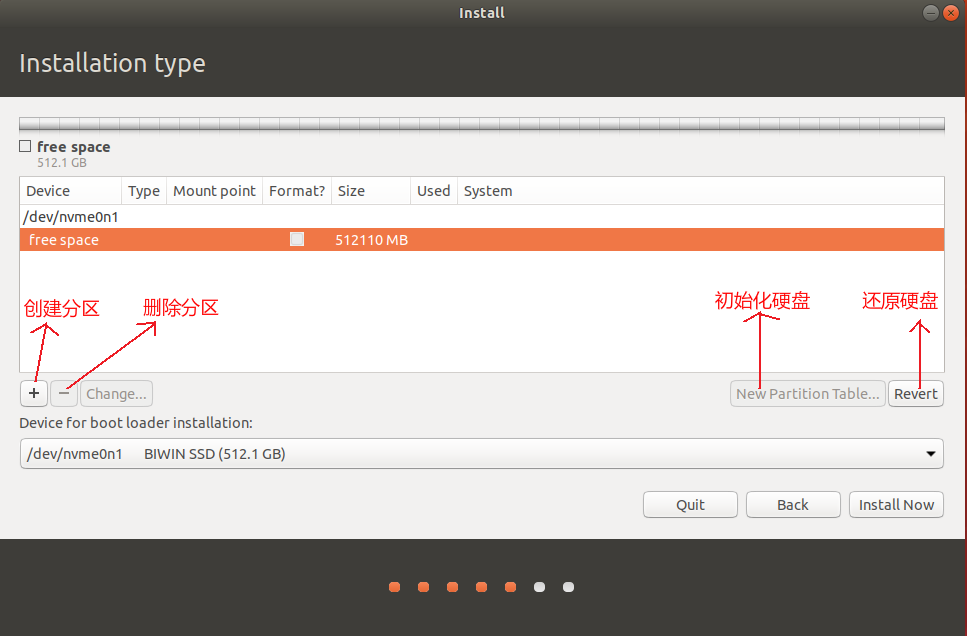
Task: Click the minus button to delete partition
Action: coord(64,394)
